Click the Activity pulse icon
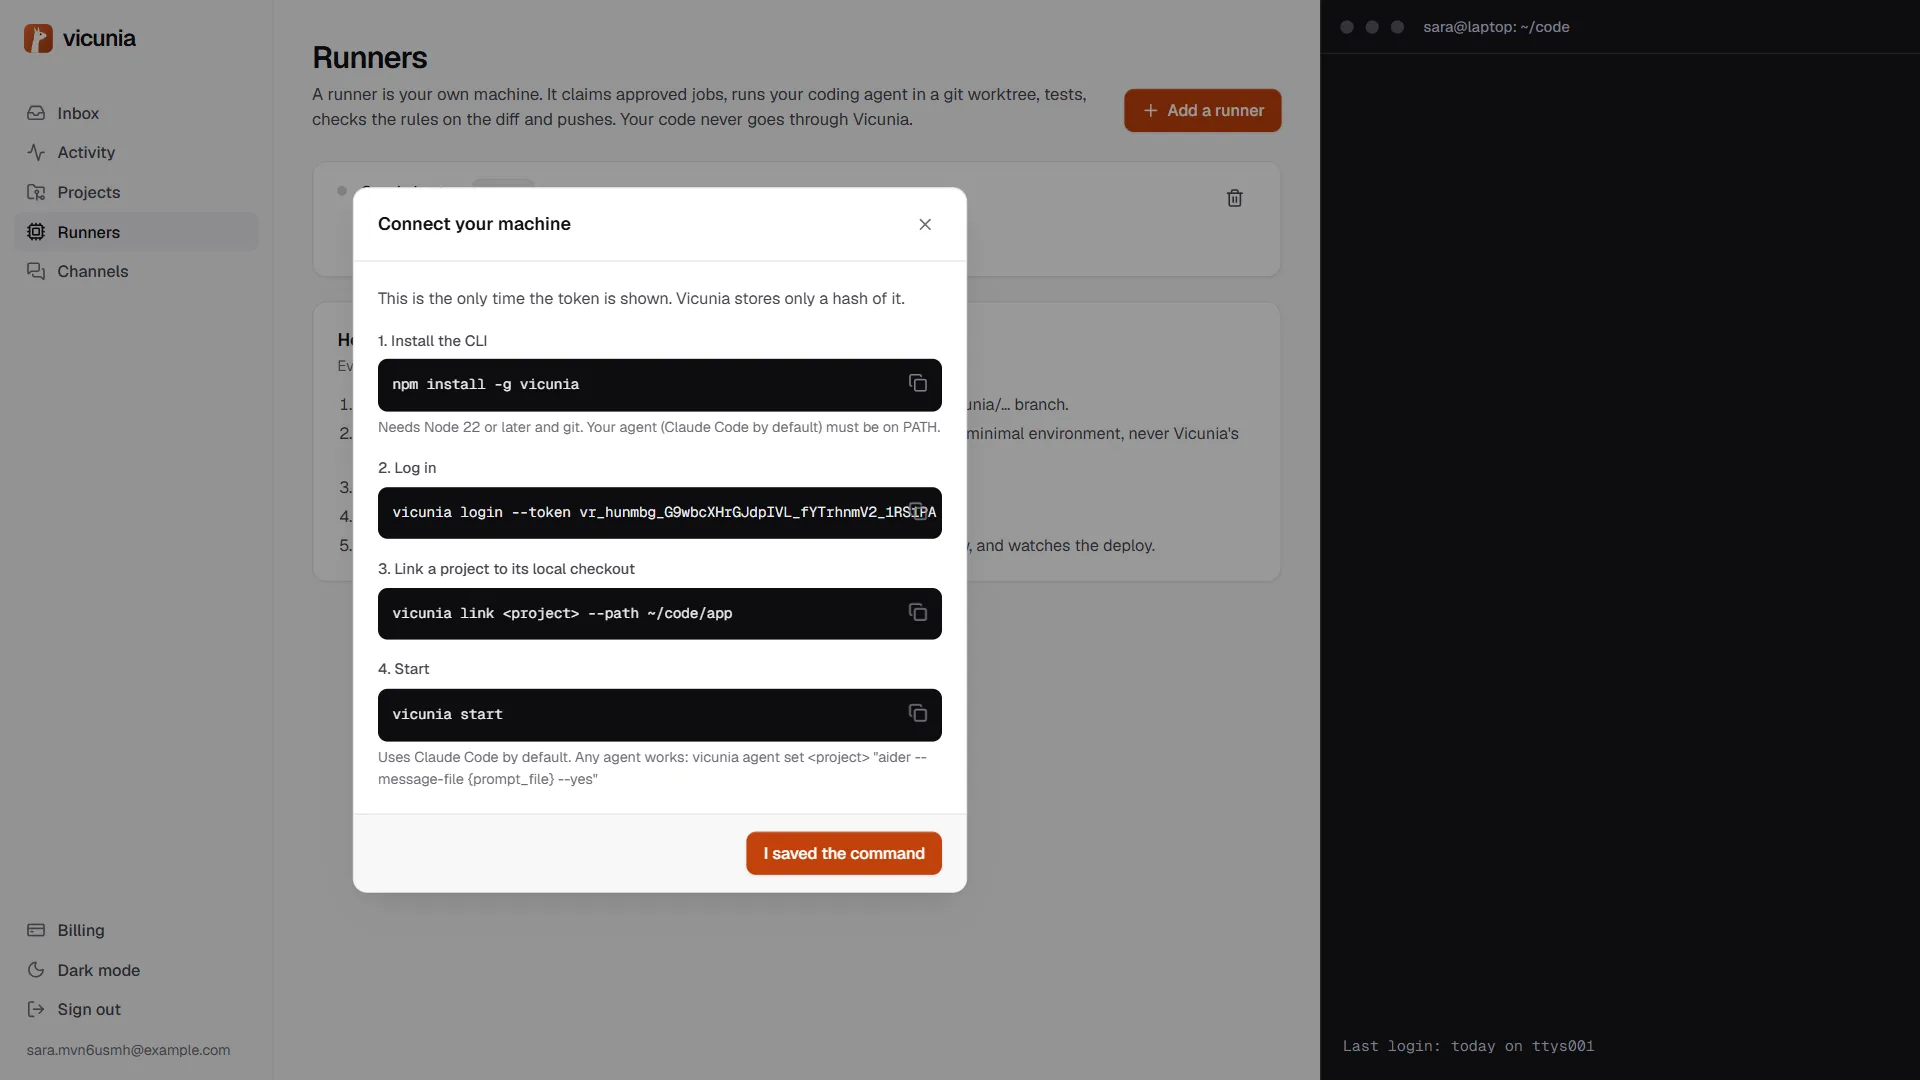Image resolution: width=1920 pixels, height=1080 pixels. coord(36,152)
